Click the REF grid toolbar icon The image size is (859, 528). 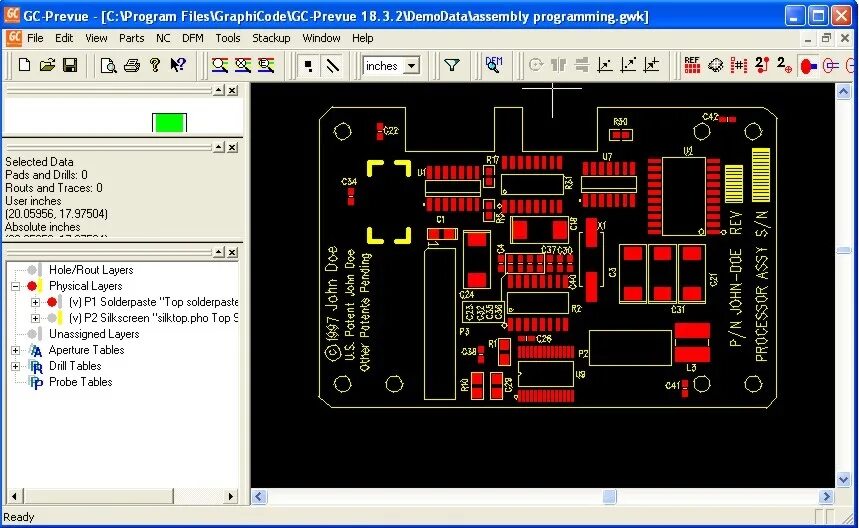(x=692, y=65)
